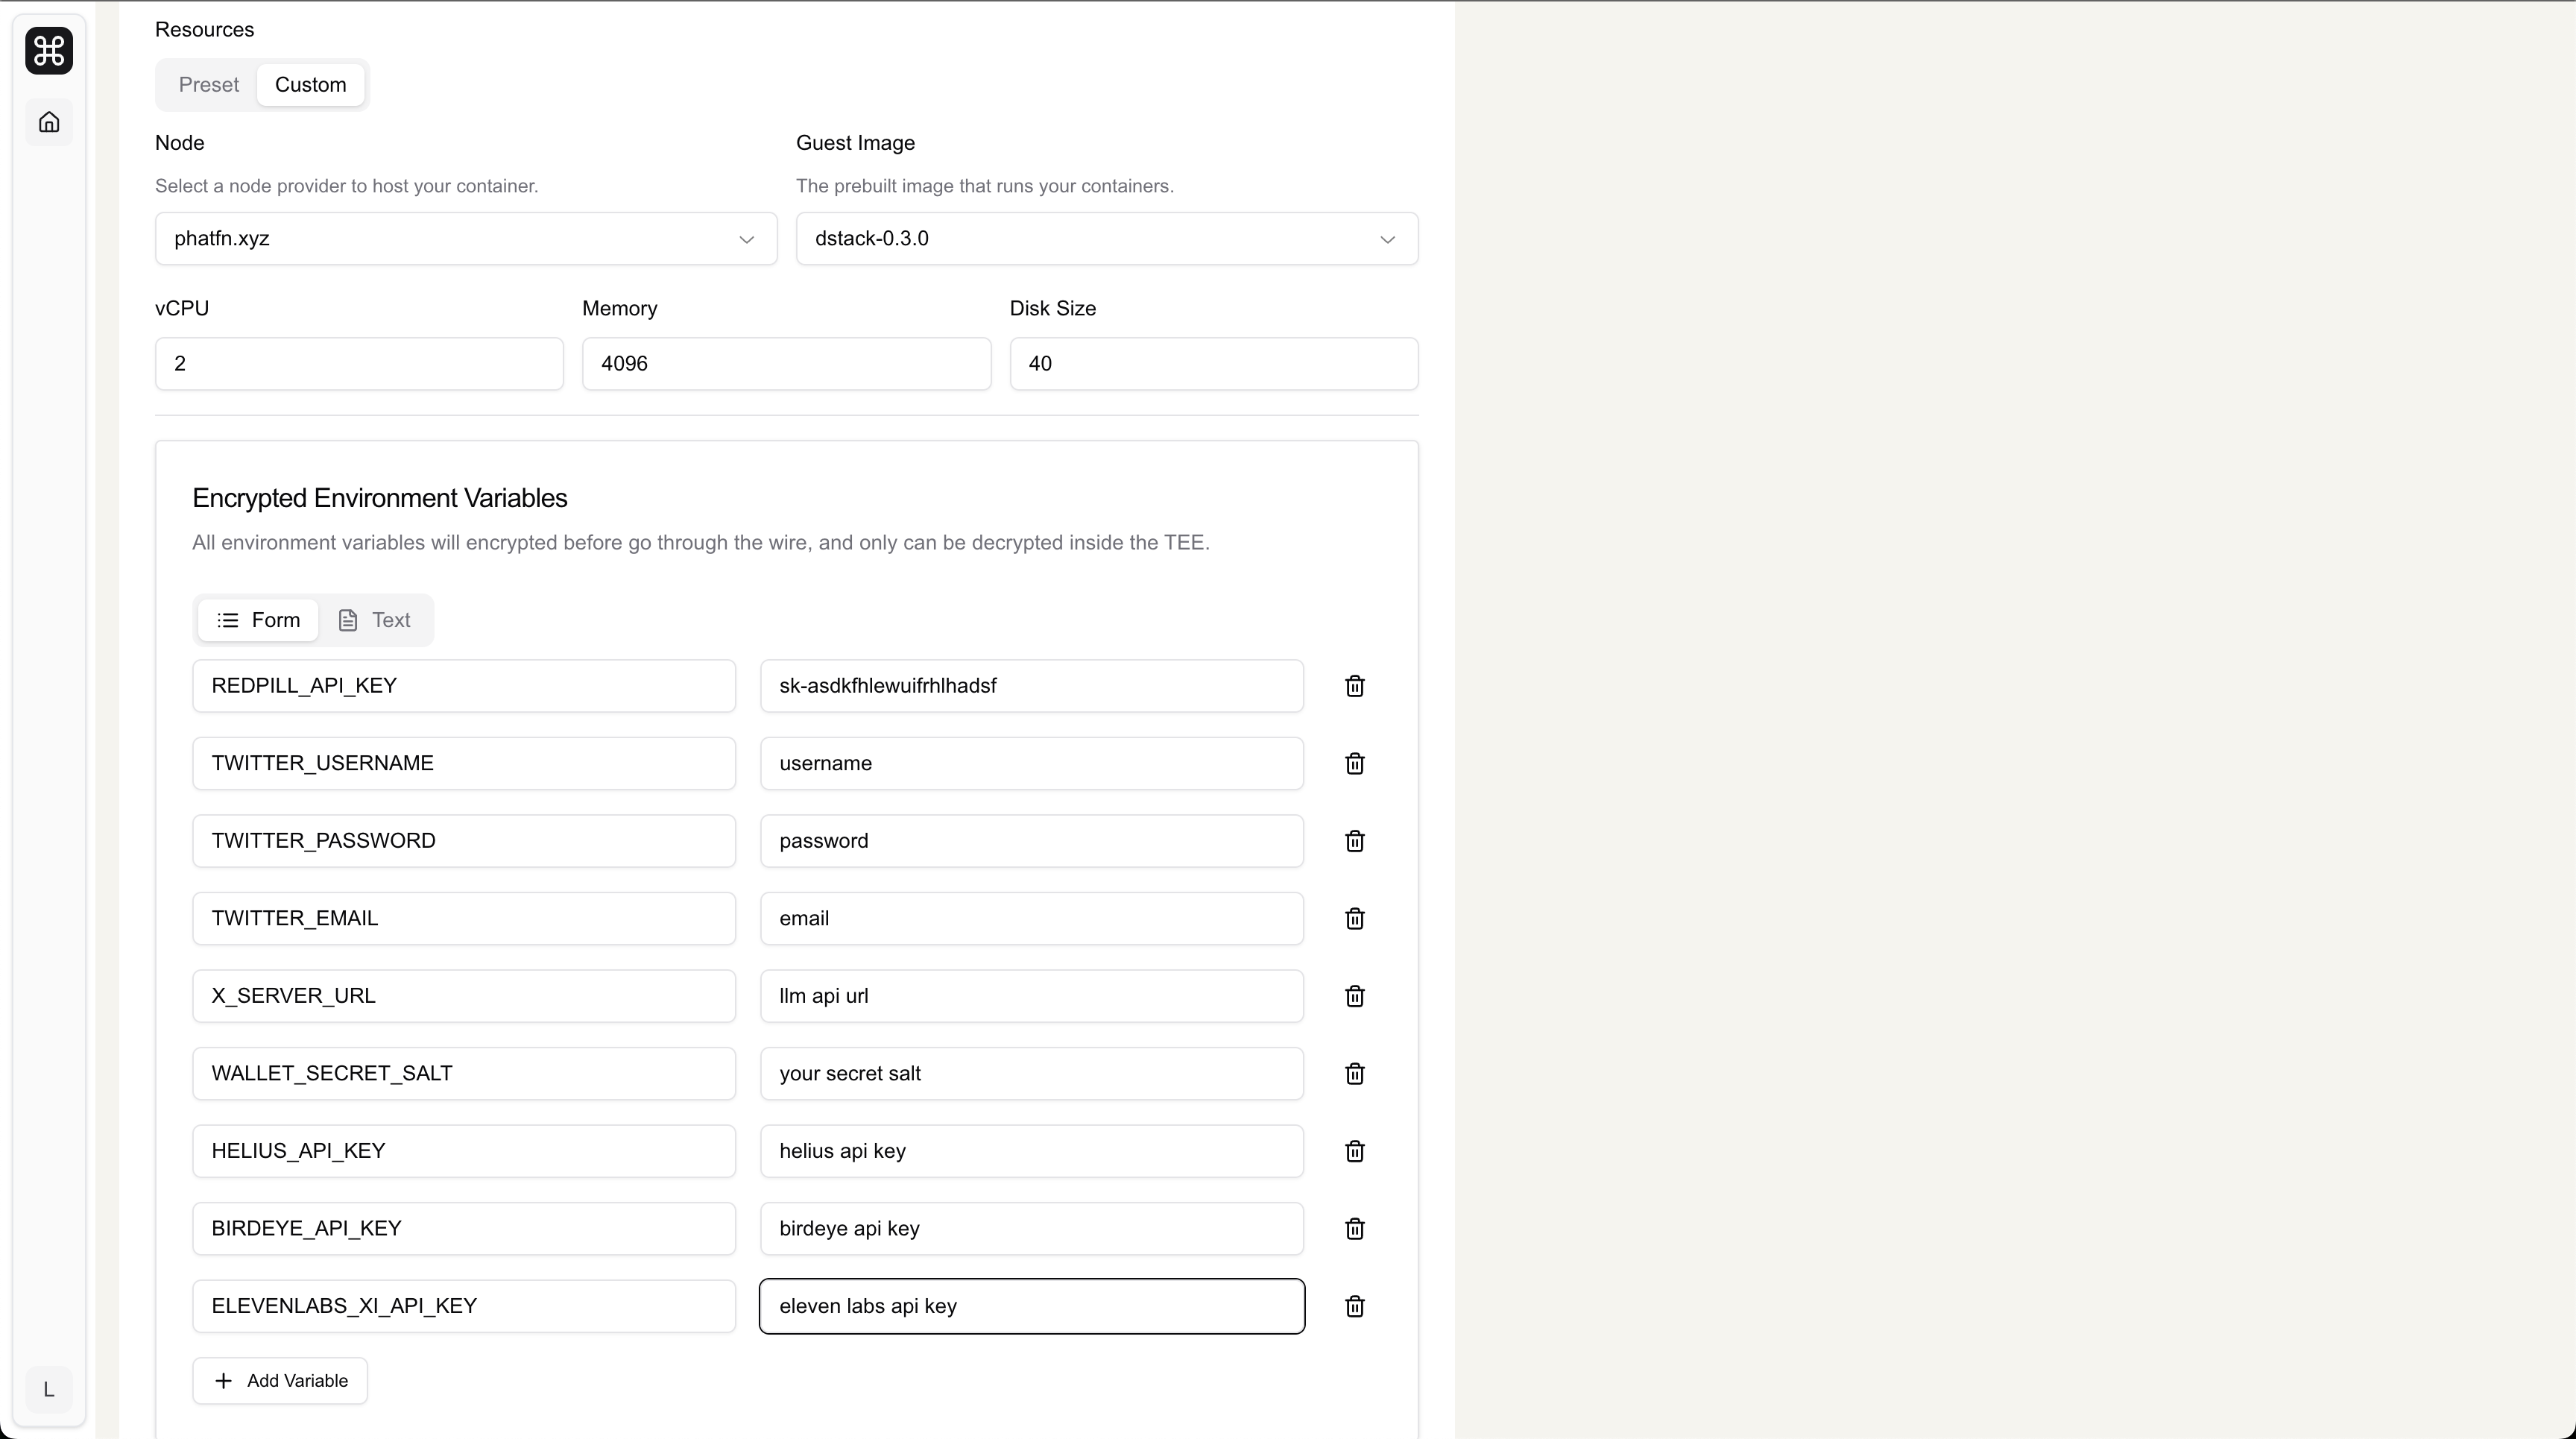This screenshot has height=1439, width=2576.
Task: Select the Form view tab
Action: click(x=258, y=620)
